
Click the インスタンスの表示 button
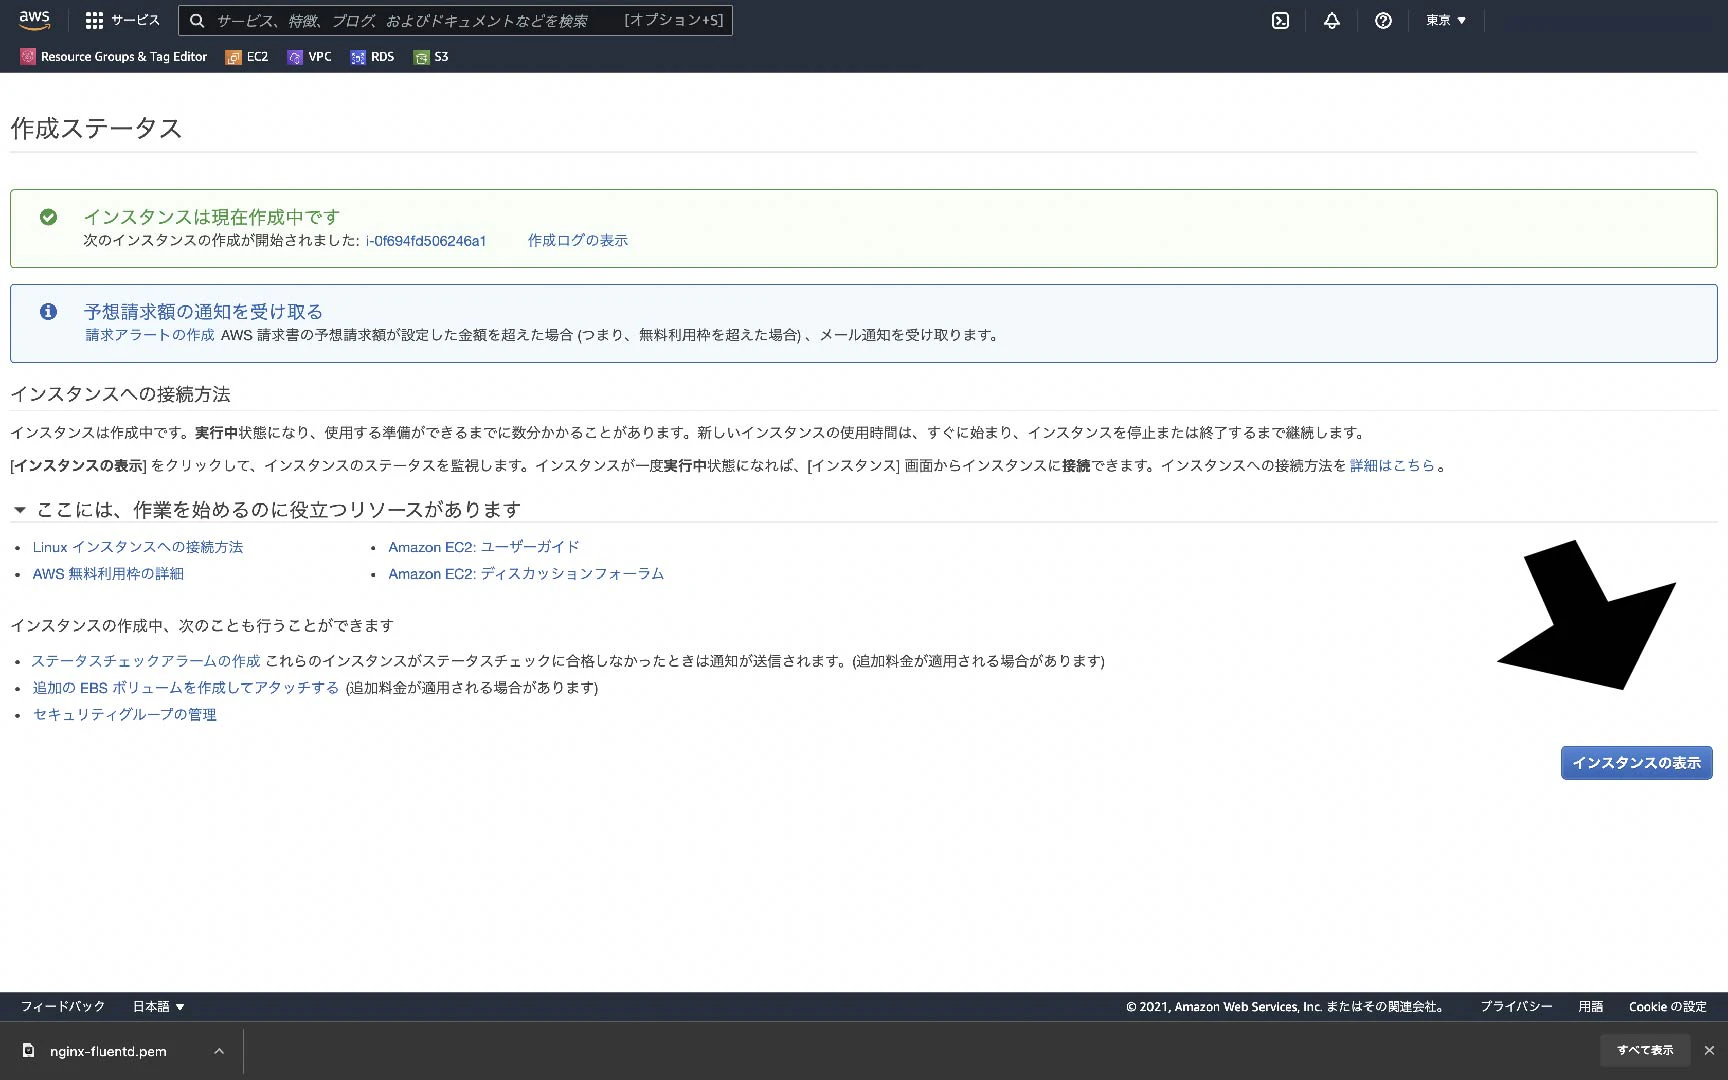[1636, 763]
